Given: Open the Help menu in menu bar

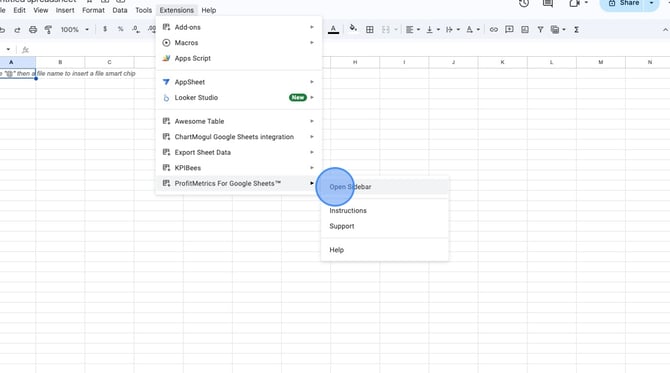Looking at the screenshot, I should point(209,10).
